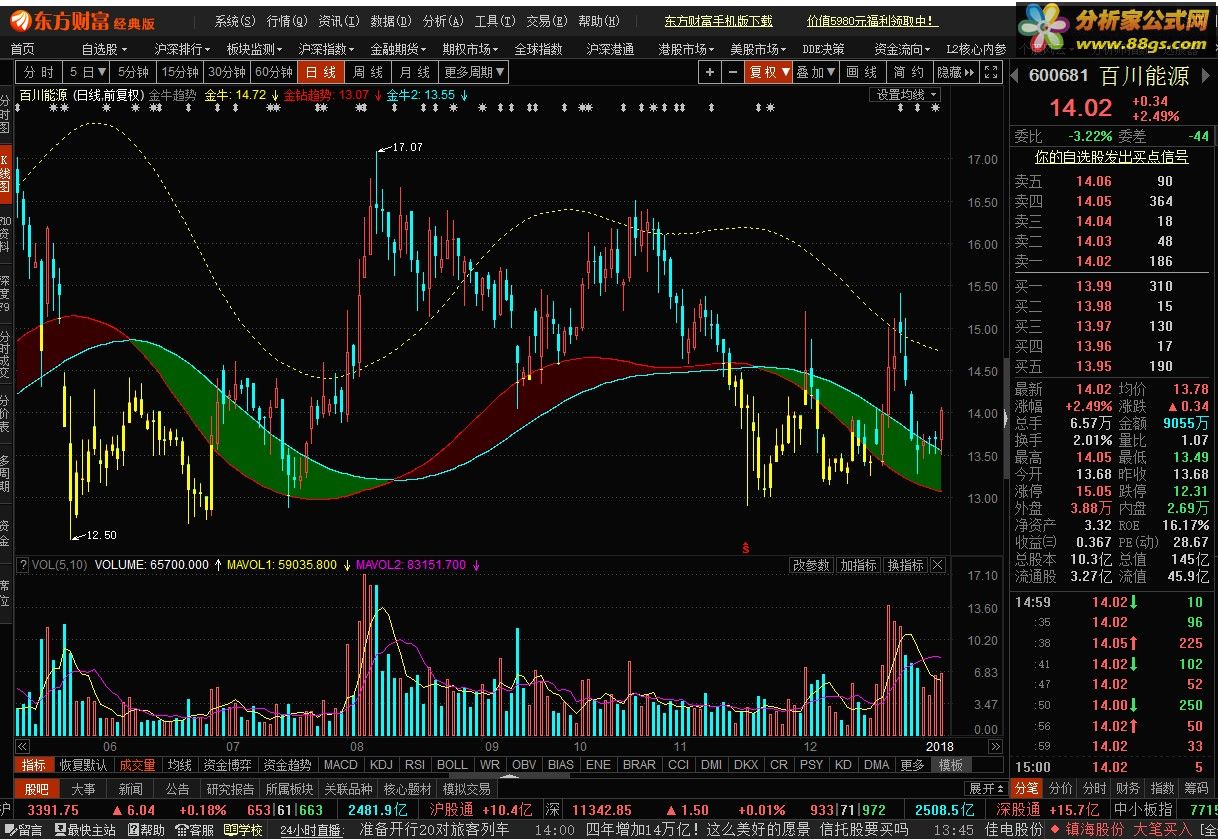1218x839 pixels.
Task: Click the ">>" arrow to scroll the chart forward
Action: 995,746
